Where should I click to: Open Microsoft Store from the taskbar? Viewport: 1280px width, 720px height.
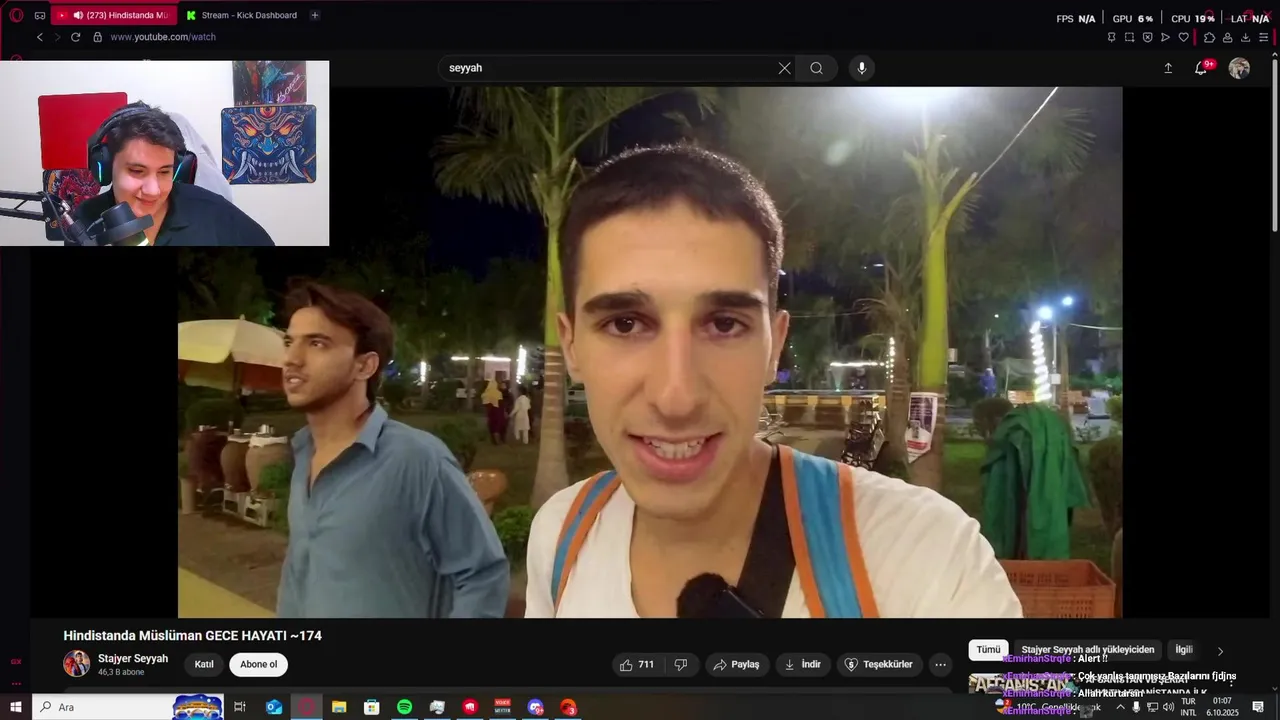pyautogui.click(x=372, y=707)
